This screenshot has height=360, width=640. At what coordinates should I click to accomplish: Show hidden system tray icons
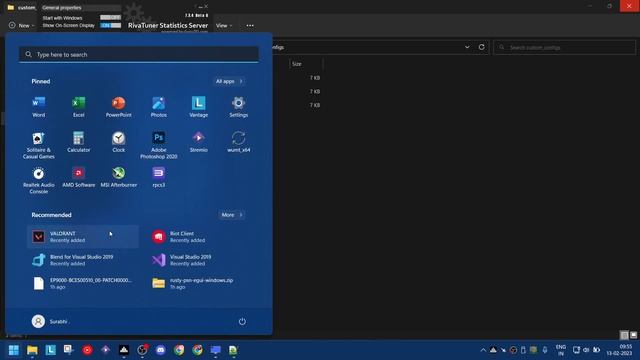click(483, 350)
